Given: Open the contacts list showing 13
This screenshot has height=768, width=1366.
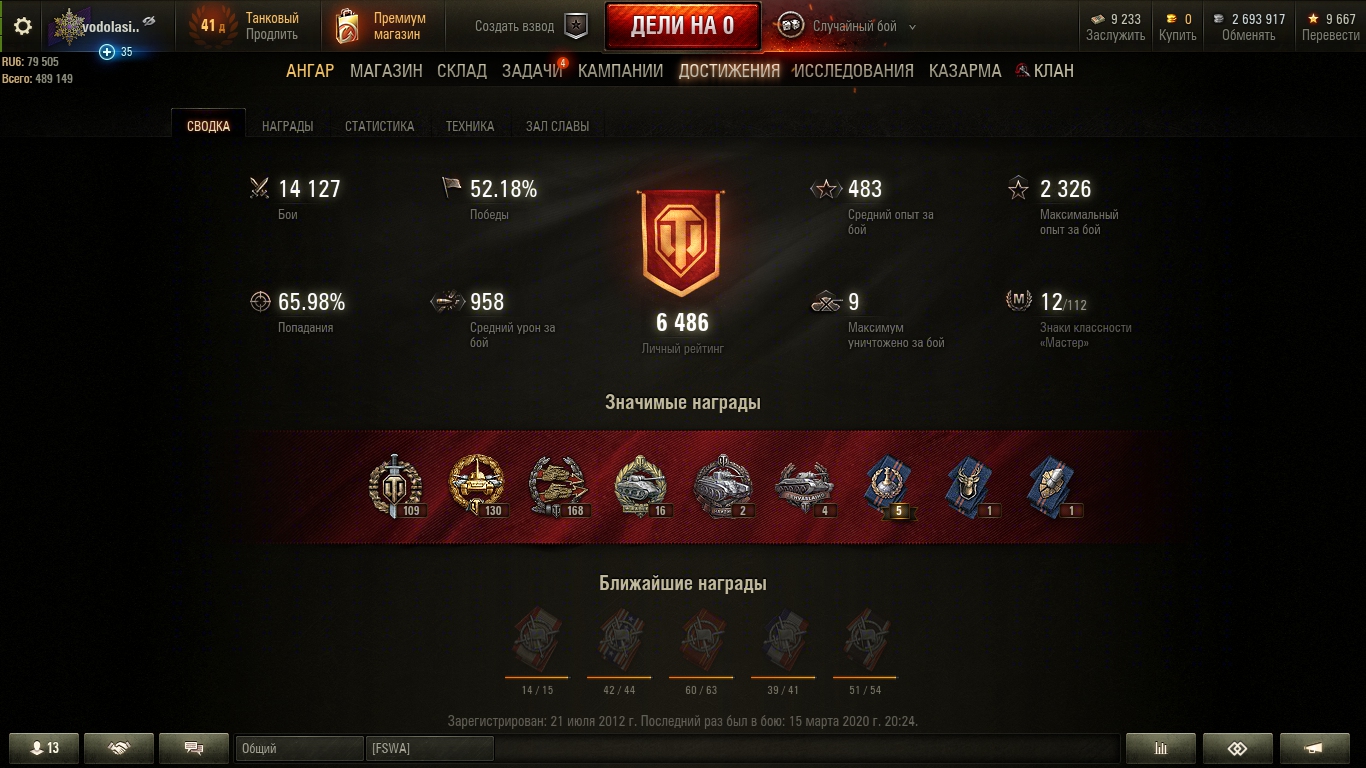Looking at the screenshot, I should pos(44,748).
